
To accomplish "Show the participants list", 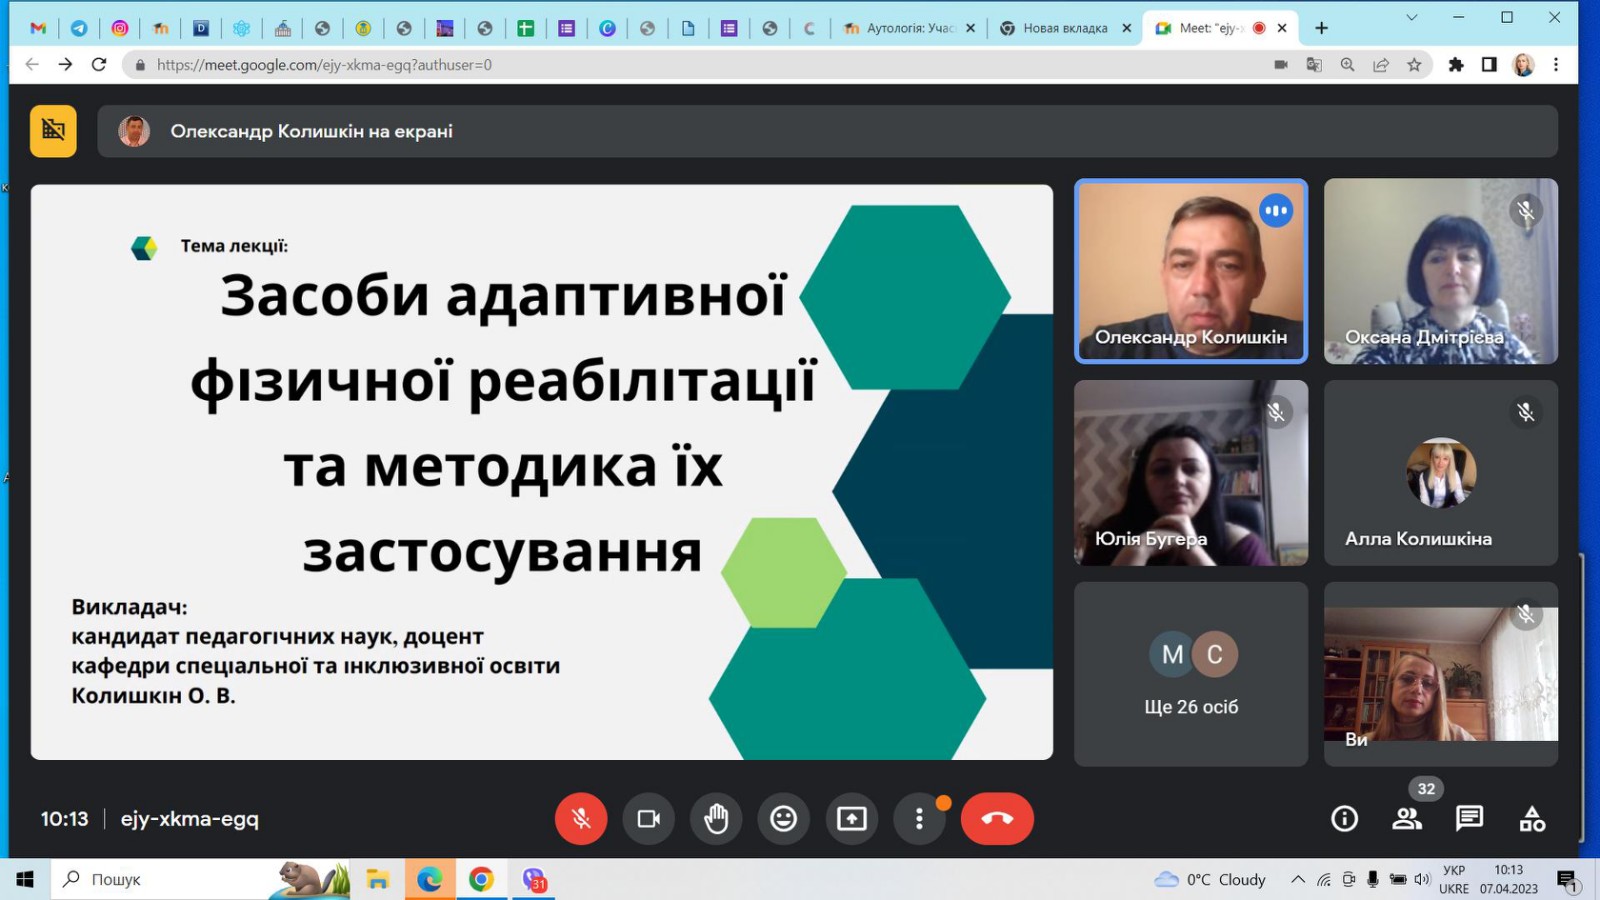I will (x=1407, y=819).
